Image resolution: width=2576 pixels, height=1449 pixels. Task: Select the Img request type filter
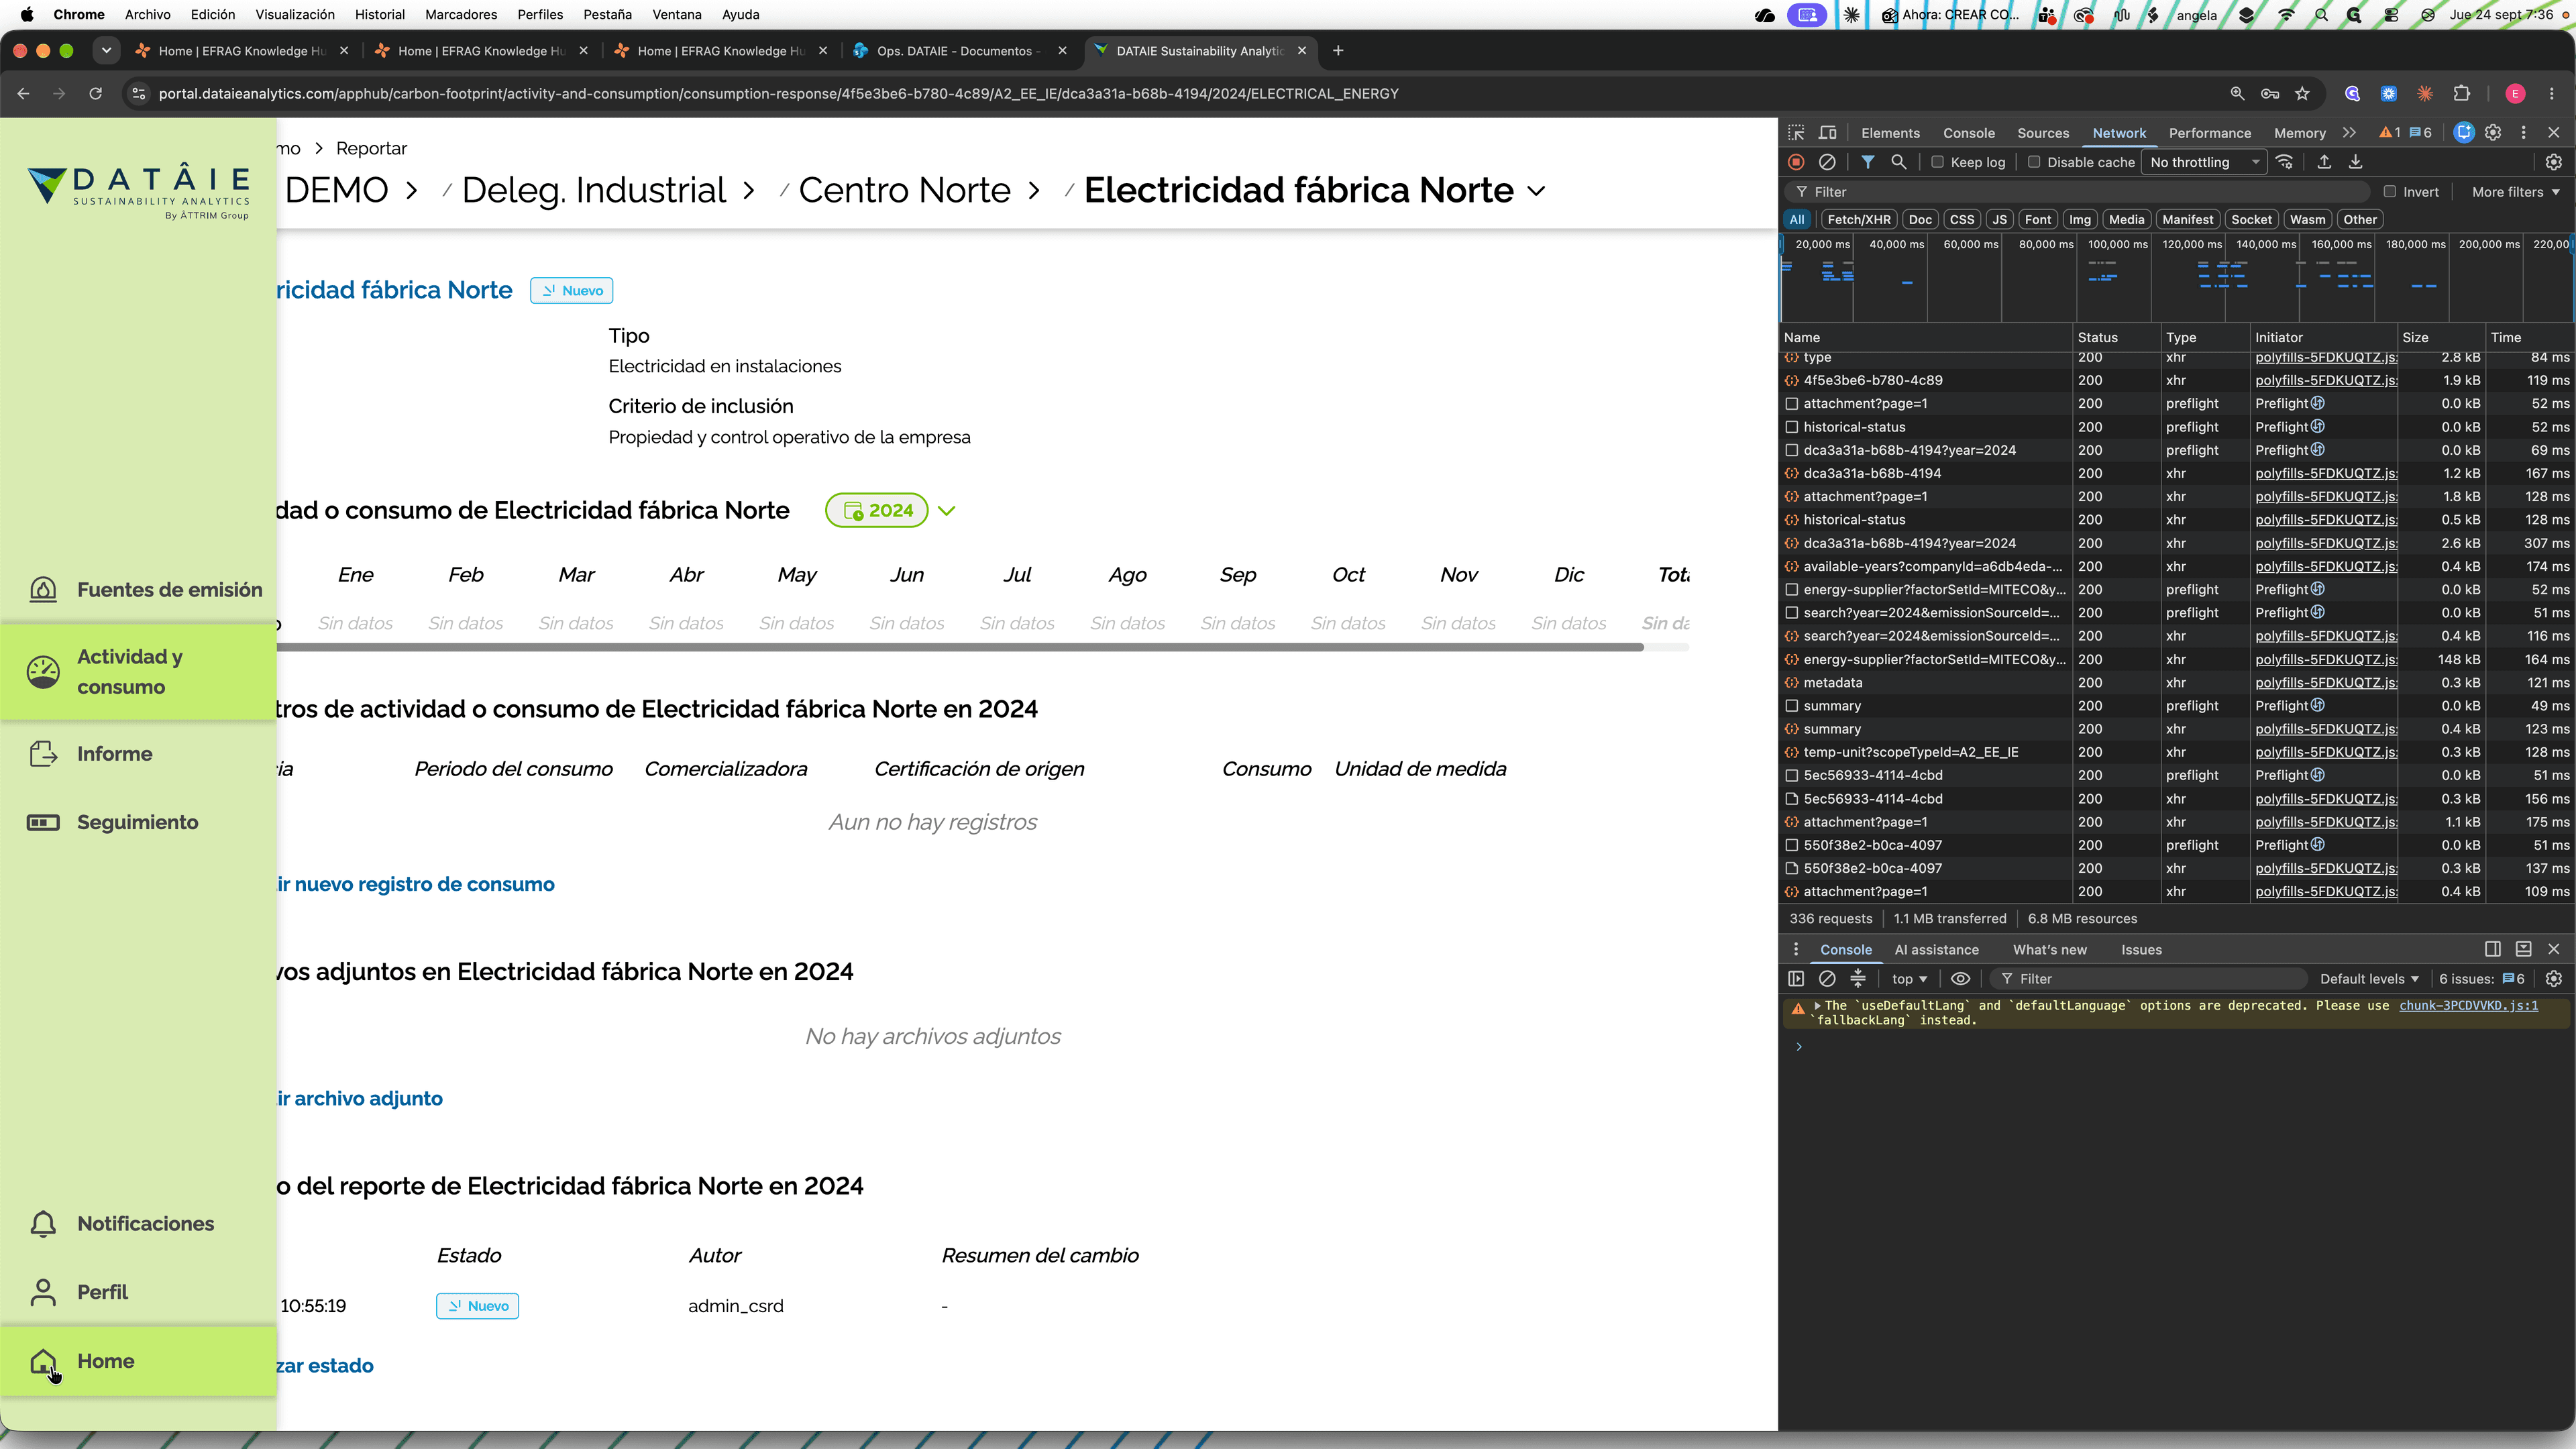point(2080,220)
